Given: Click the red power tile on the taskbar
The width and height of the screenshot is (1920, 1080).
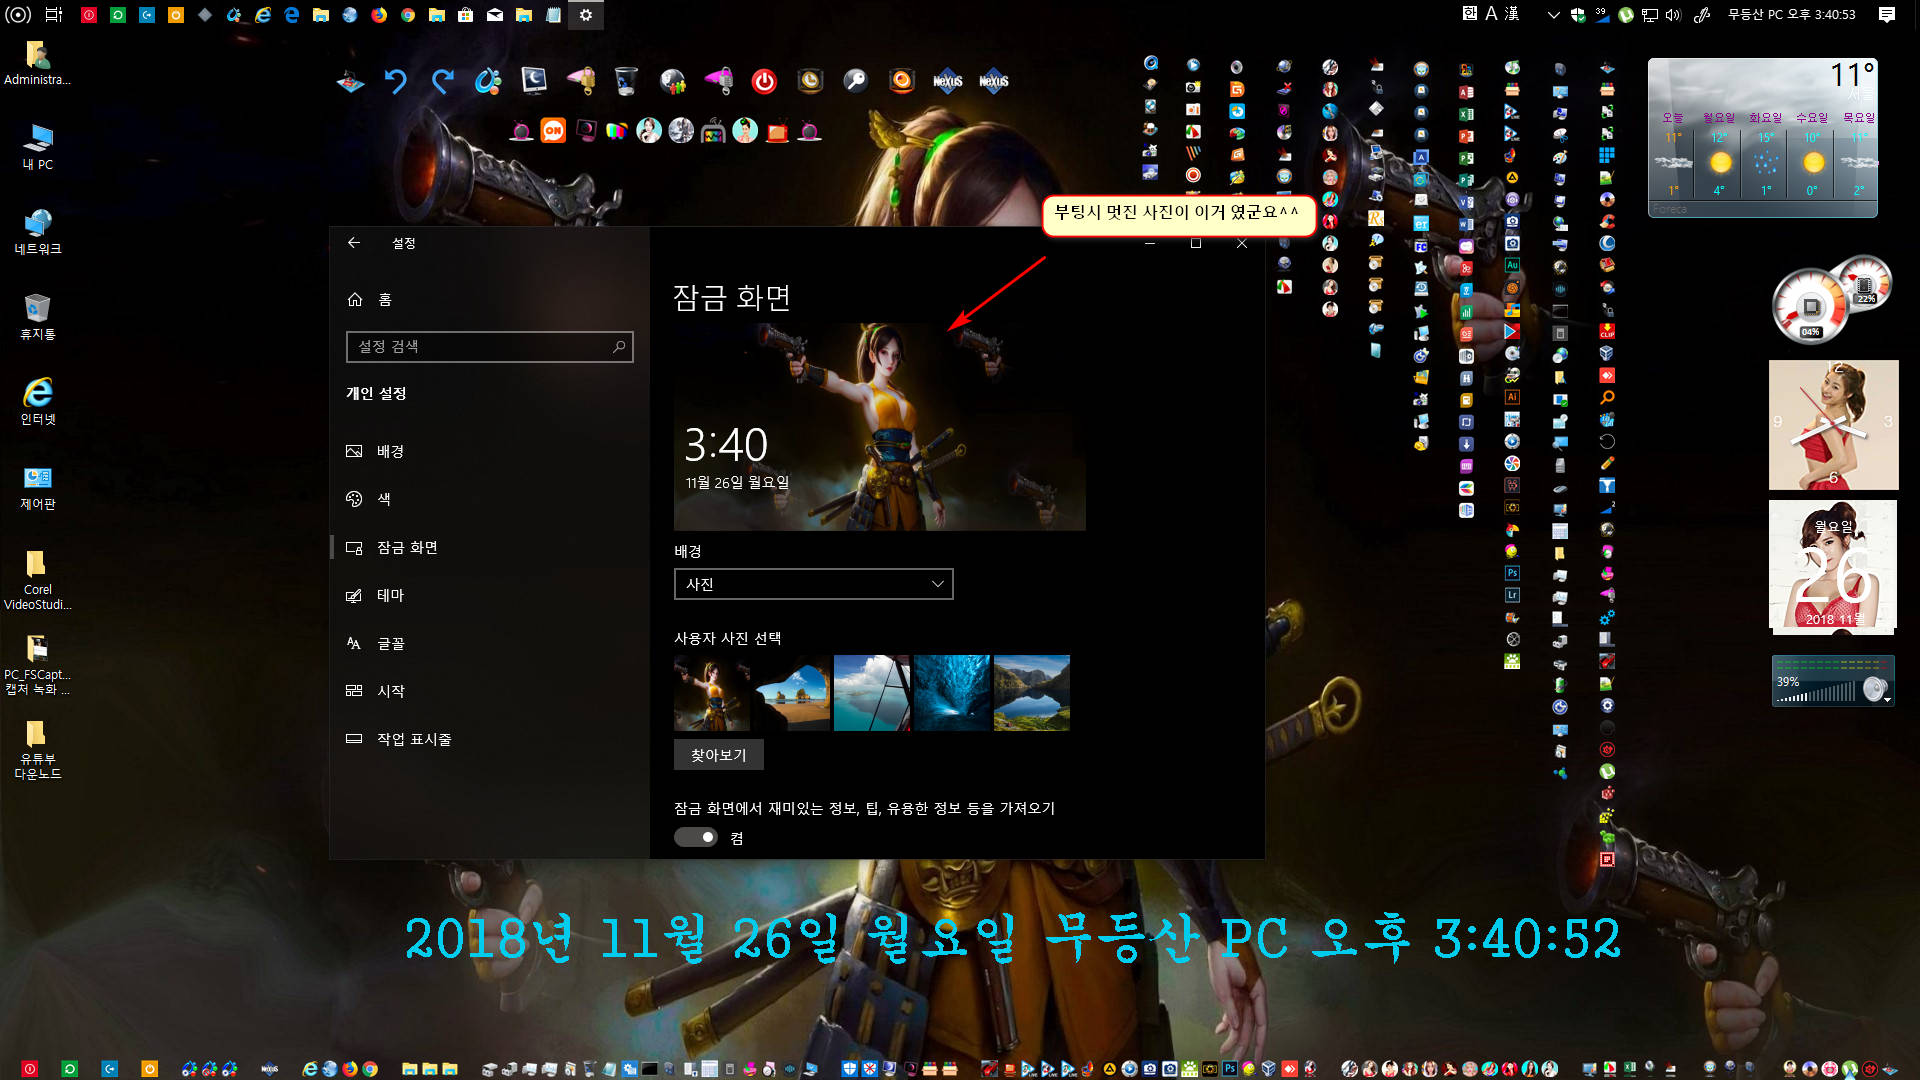Looking at the screenshot, I should (89, 15).
